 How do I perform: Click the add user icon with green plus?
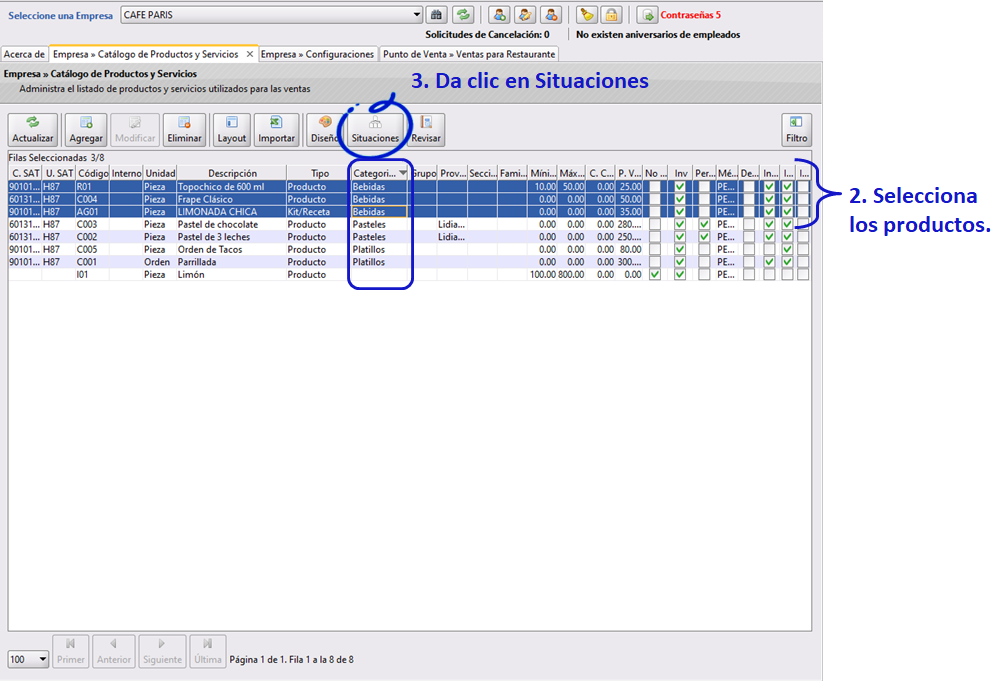click(499, 15)
